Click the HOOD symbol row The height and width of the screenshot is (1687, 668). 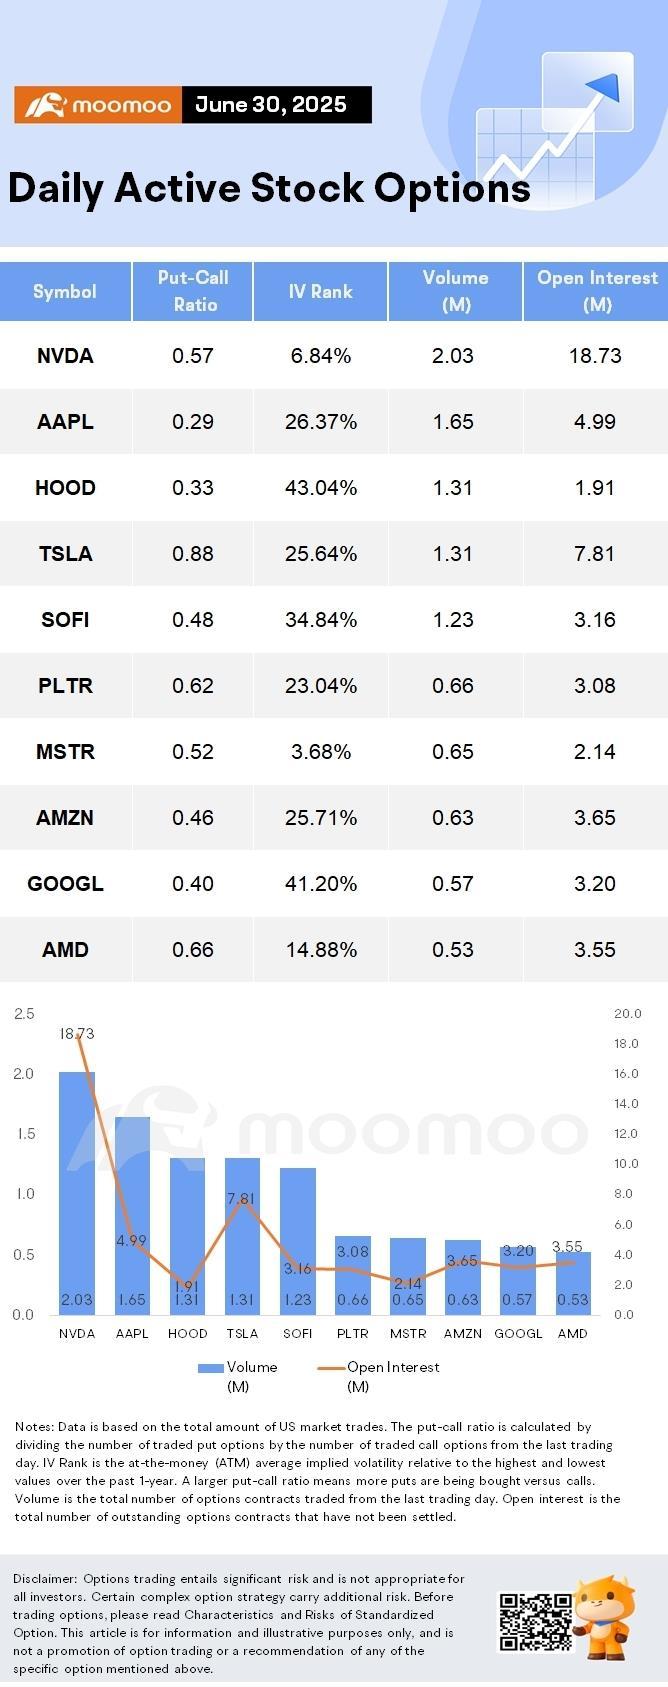pos(334,488)
